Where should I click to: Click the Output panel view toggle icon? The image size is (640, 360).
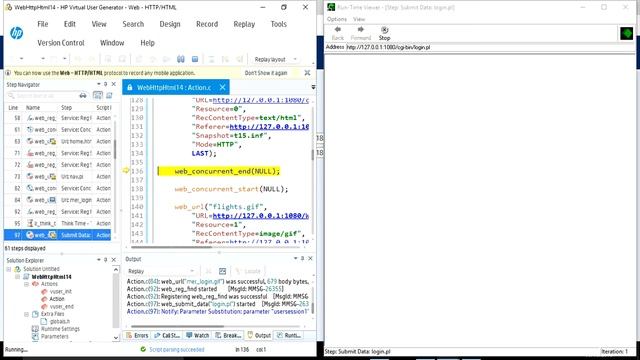click(222, 271)
